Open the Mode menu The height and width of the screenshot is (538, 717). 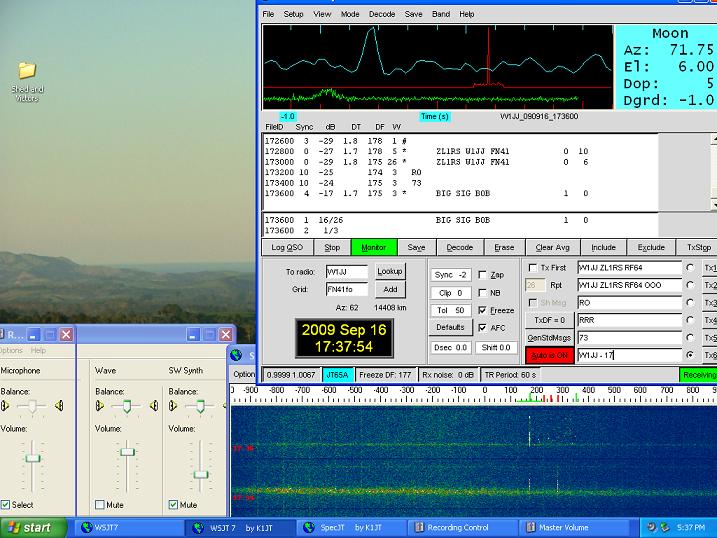tap(350, 15)
